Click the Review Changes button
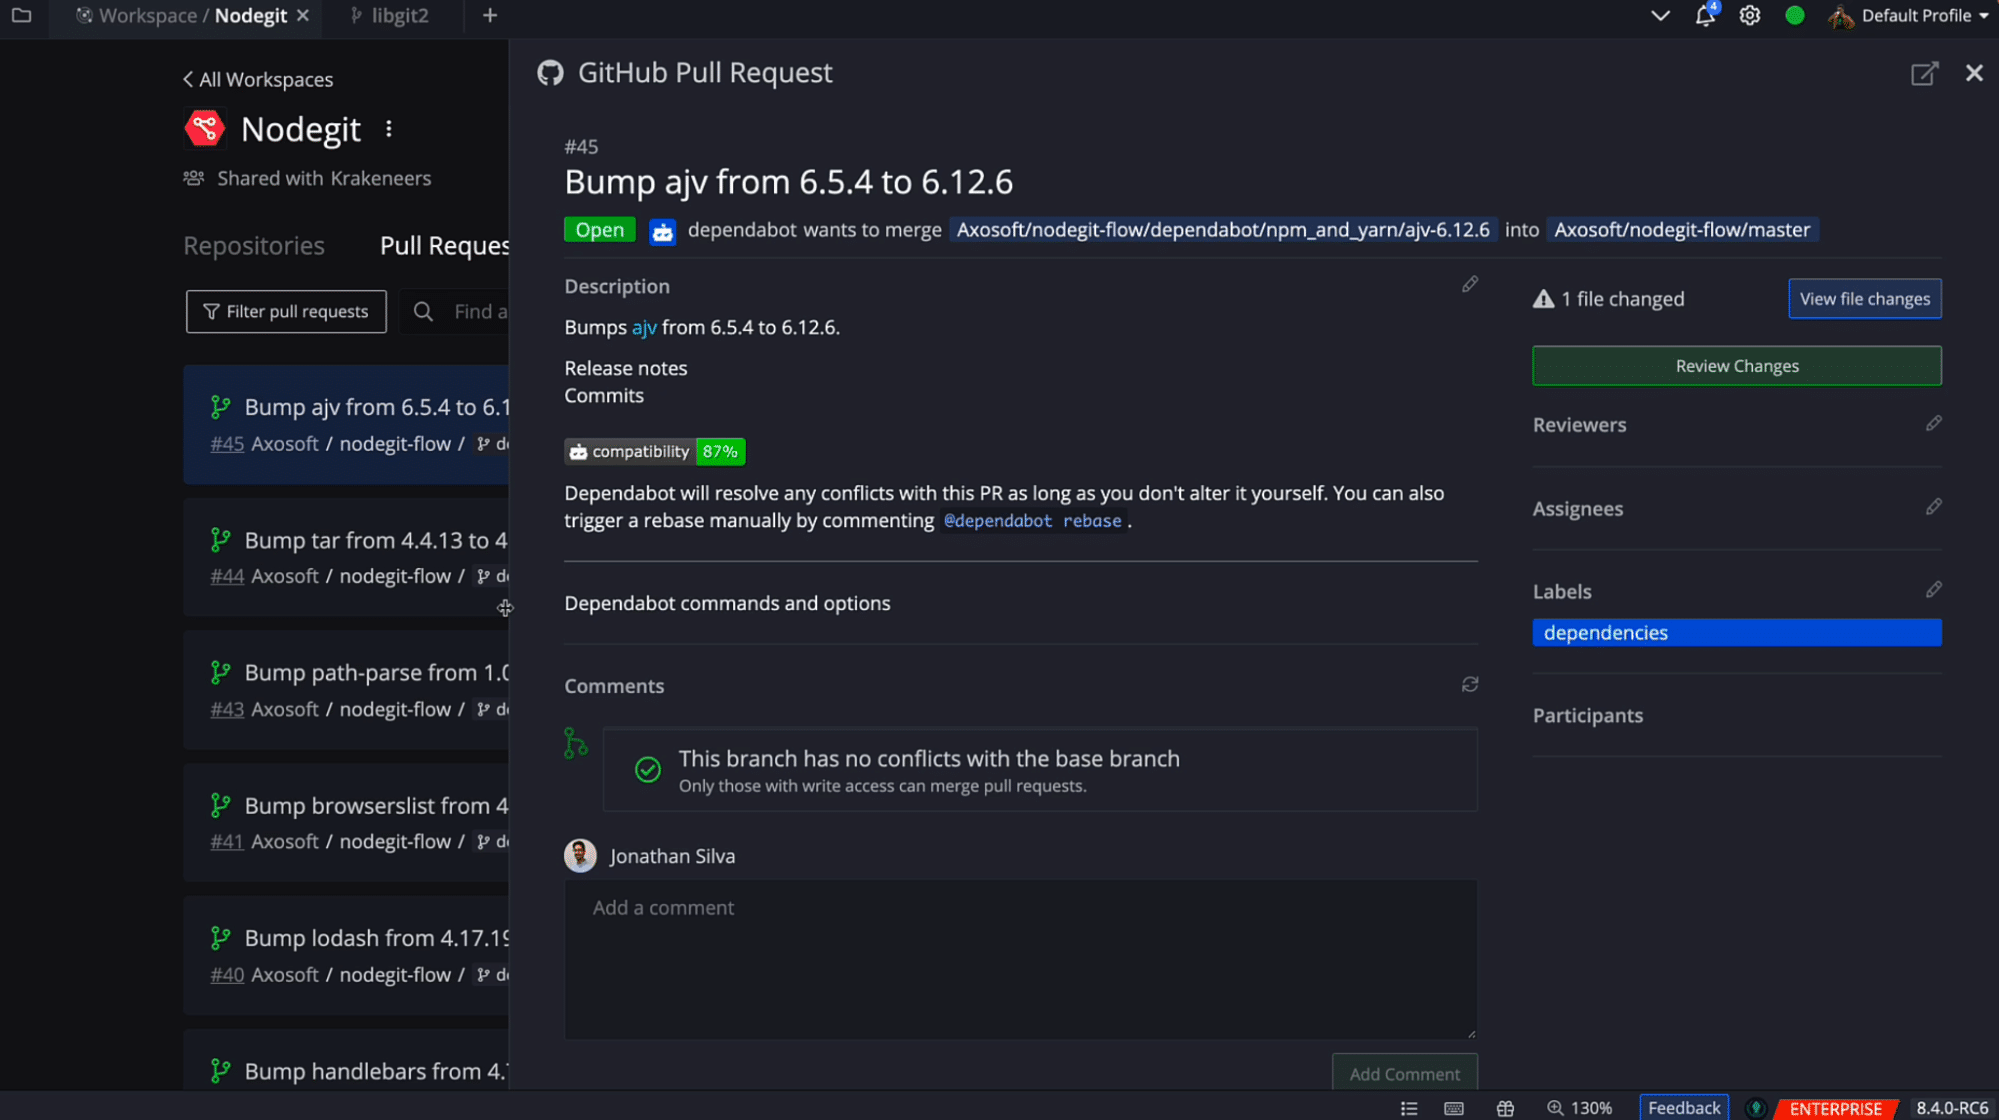1999x1120 pixels. pyautogui.click(x=1736, y=365)
